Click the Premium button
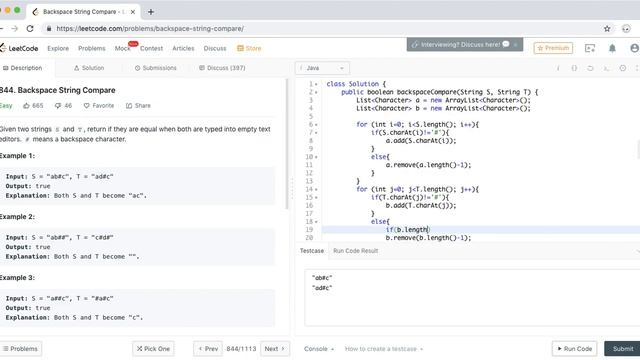The height and width of the screenshot is (360, 640). click(x=553, y=48)
